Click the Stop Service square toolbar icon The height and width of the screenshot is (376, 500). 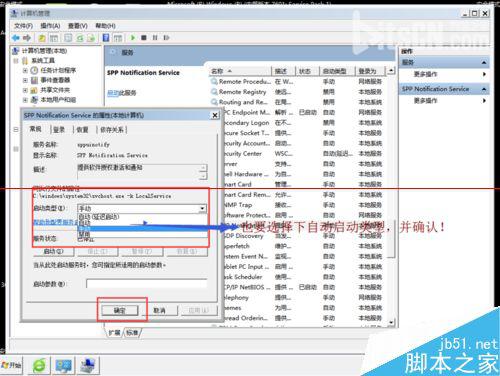point(144,38)
